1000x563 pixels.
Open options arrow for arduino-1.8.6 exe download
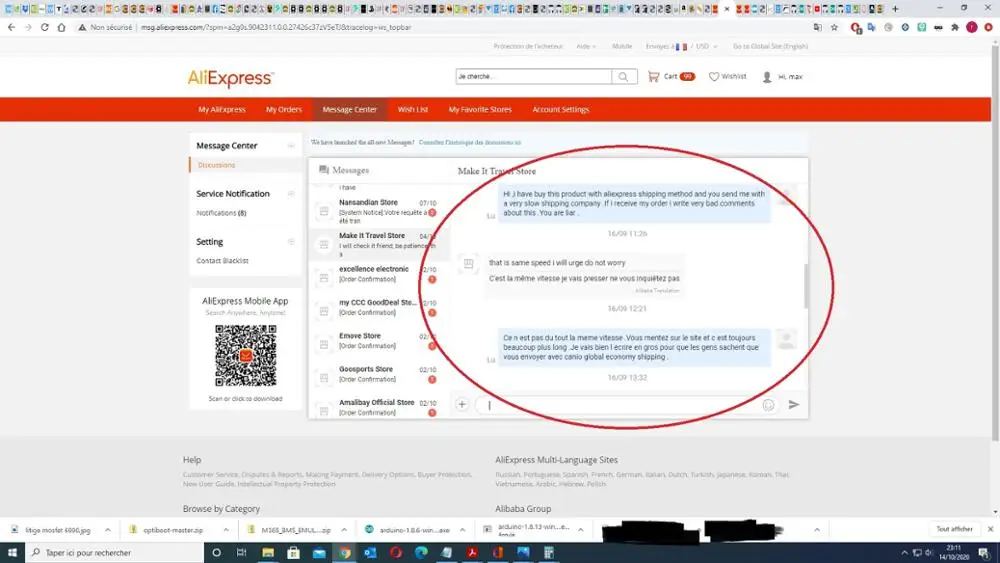pos(462,530)
